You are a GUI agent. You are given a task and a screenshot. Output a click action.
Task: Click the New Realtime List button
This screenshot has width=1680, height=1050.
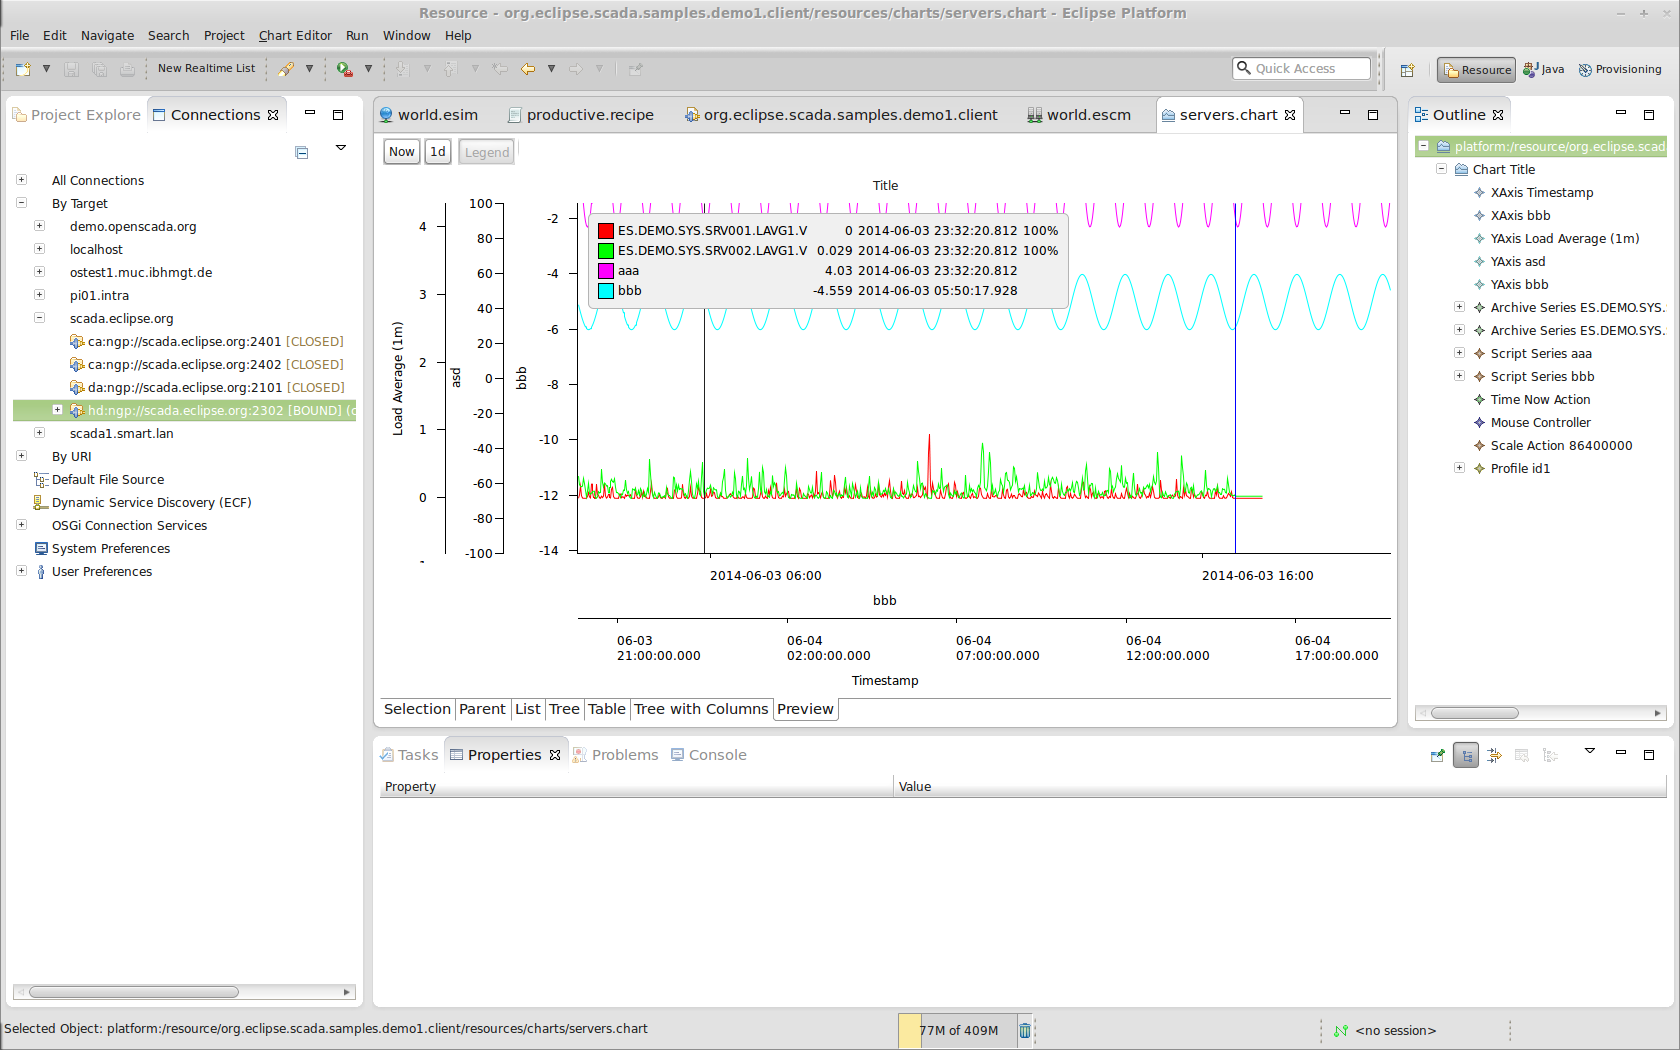coord(206,69)
